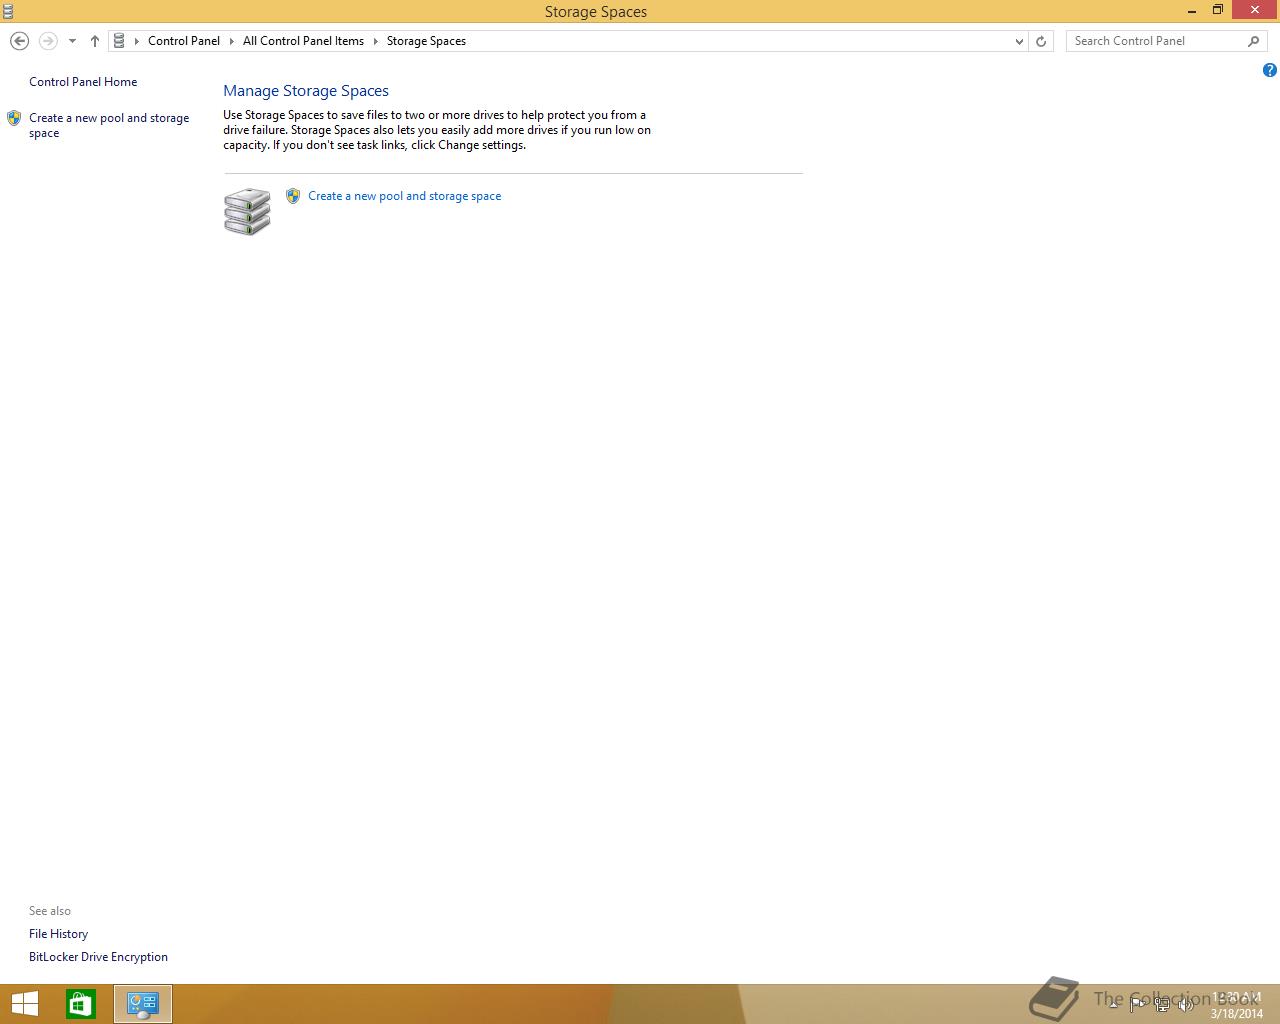Click sidebar Create a new pool link
The height and width of the screenshot is (1024, 1280).
click(x=109, y=125)
